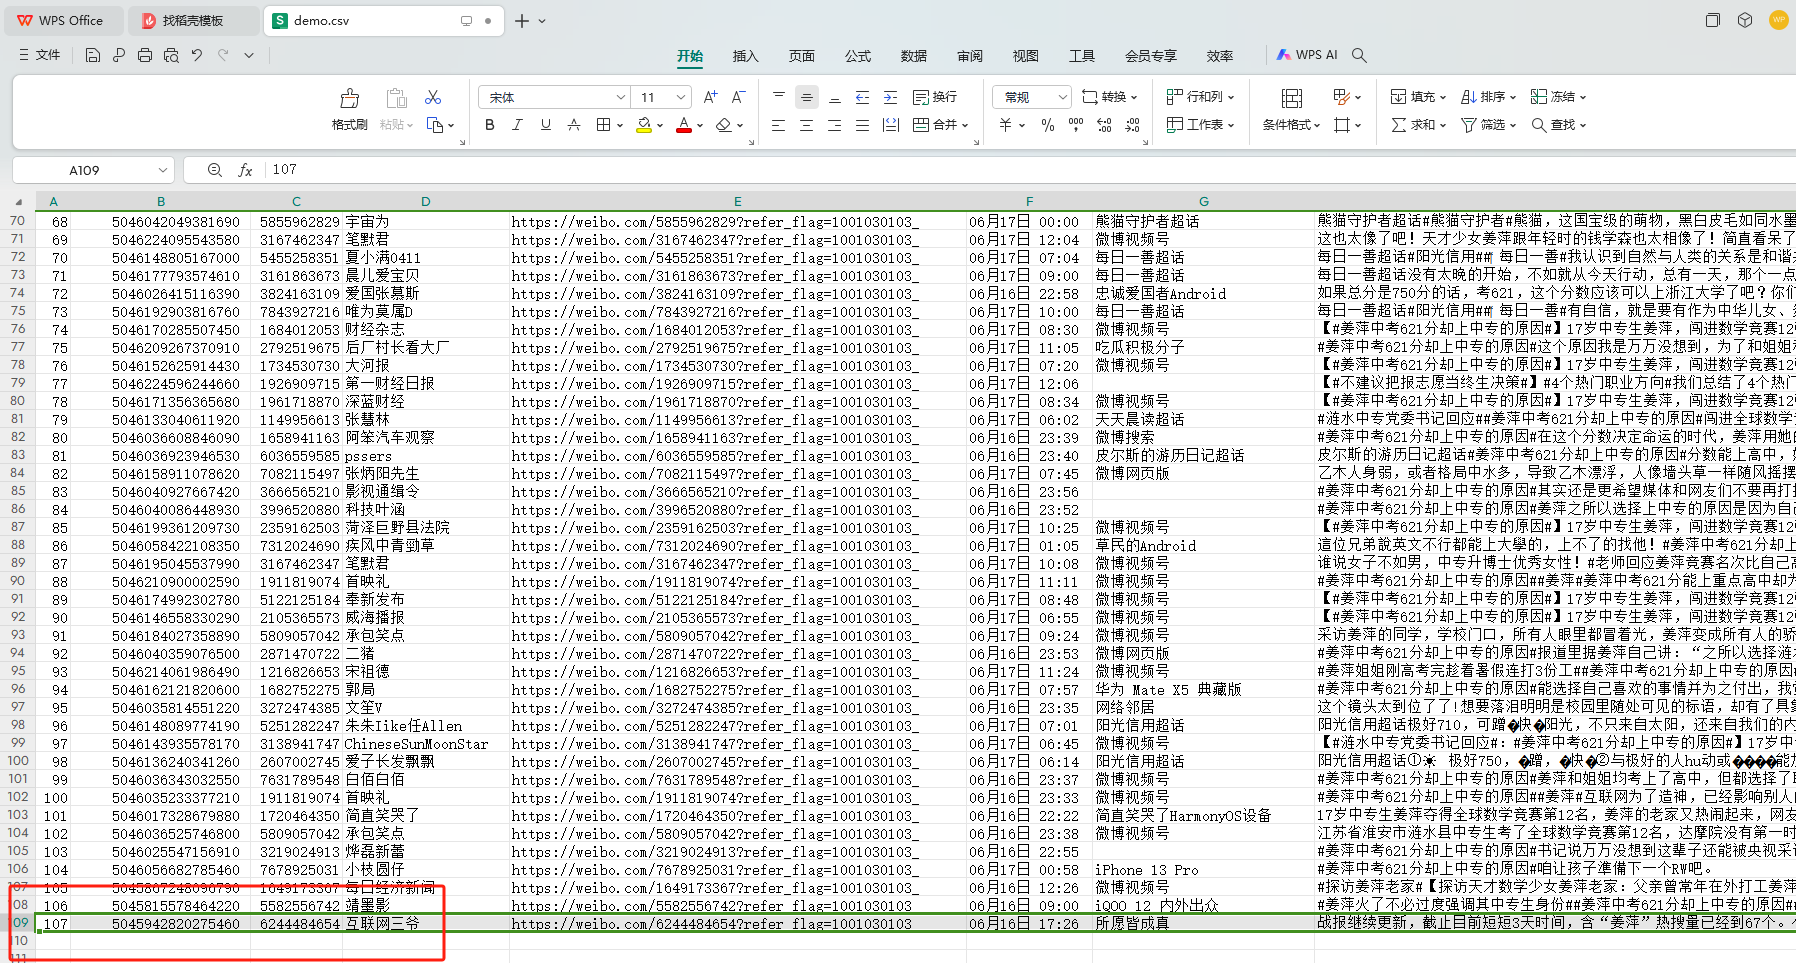Click the zoom magnifier icon in formula bar
The image size is (1796, 963).
pos(214,170)
